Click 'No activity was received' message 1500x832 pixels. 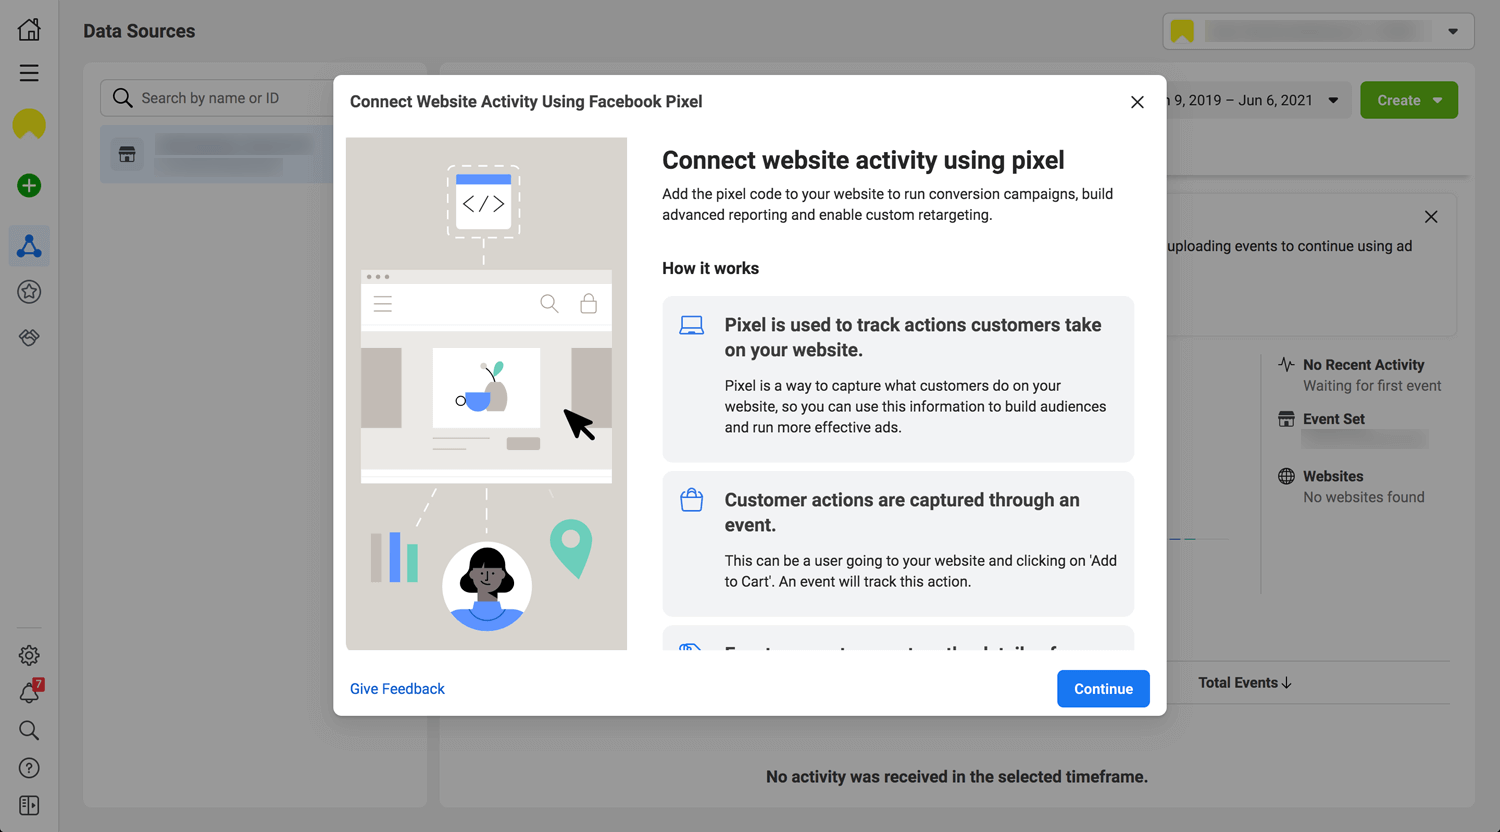[957, 777]
